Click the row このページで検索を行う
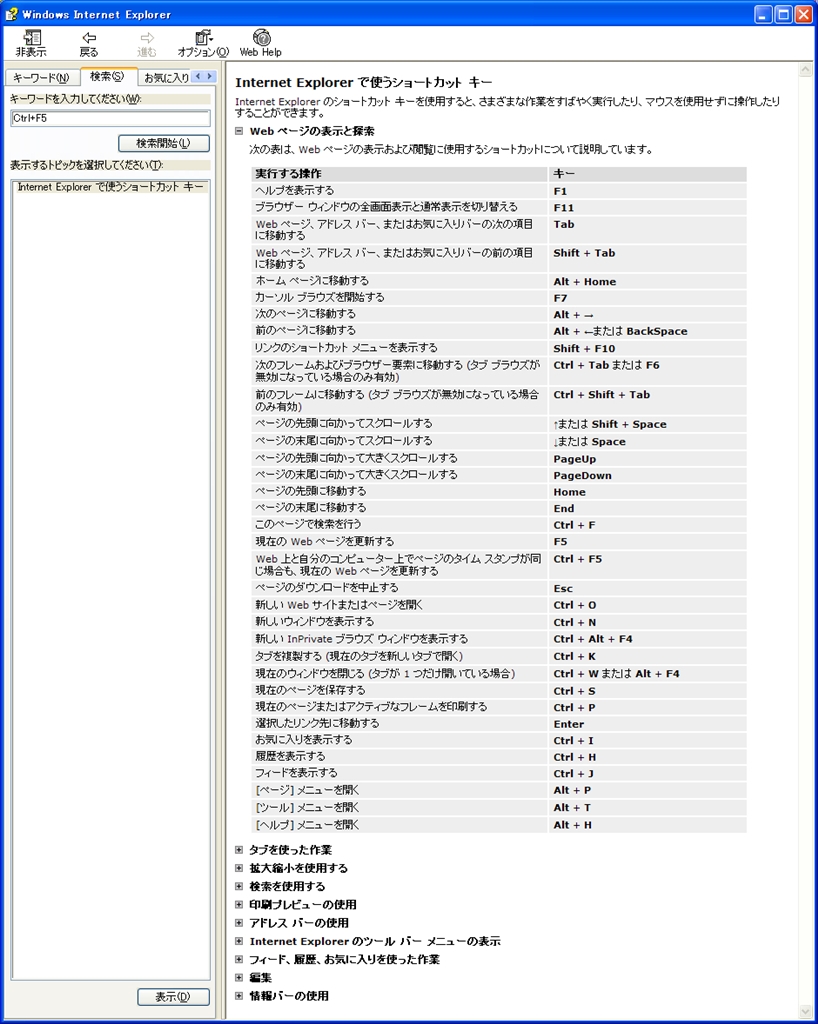Image resolution: width=818 pixels, height=1024 pixels. coord(499,524)
